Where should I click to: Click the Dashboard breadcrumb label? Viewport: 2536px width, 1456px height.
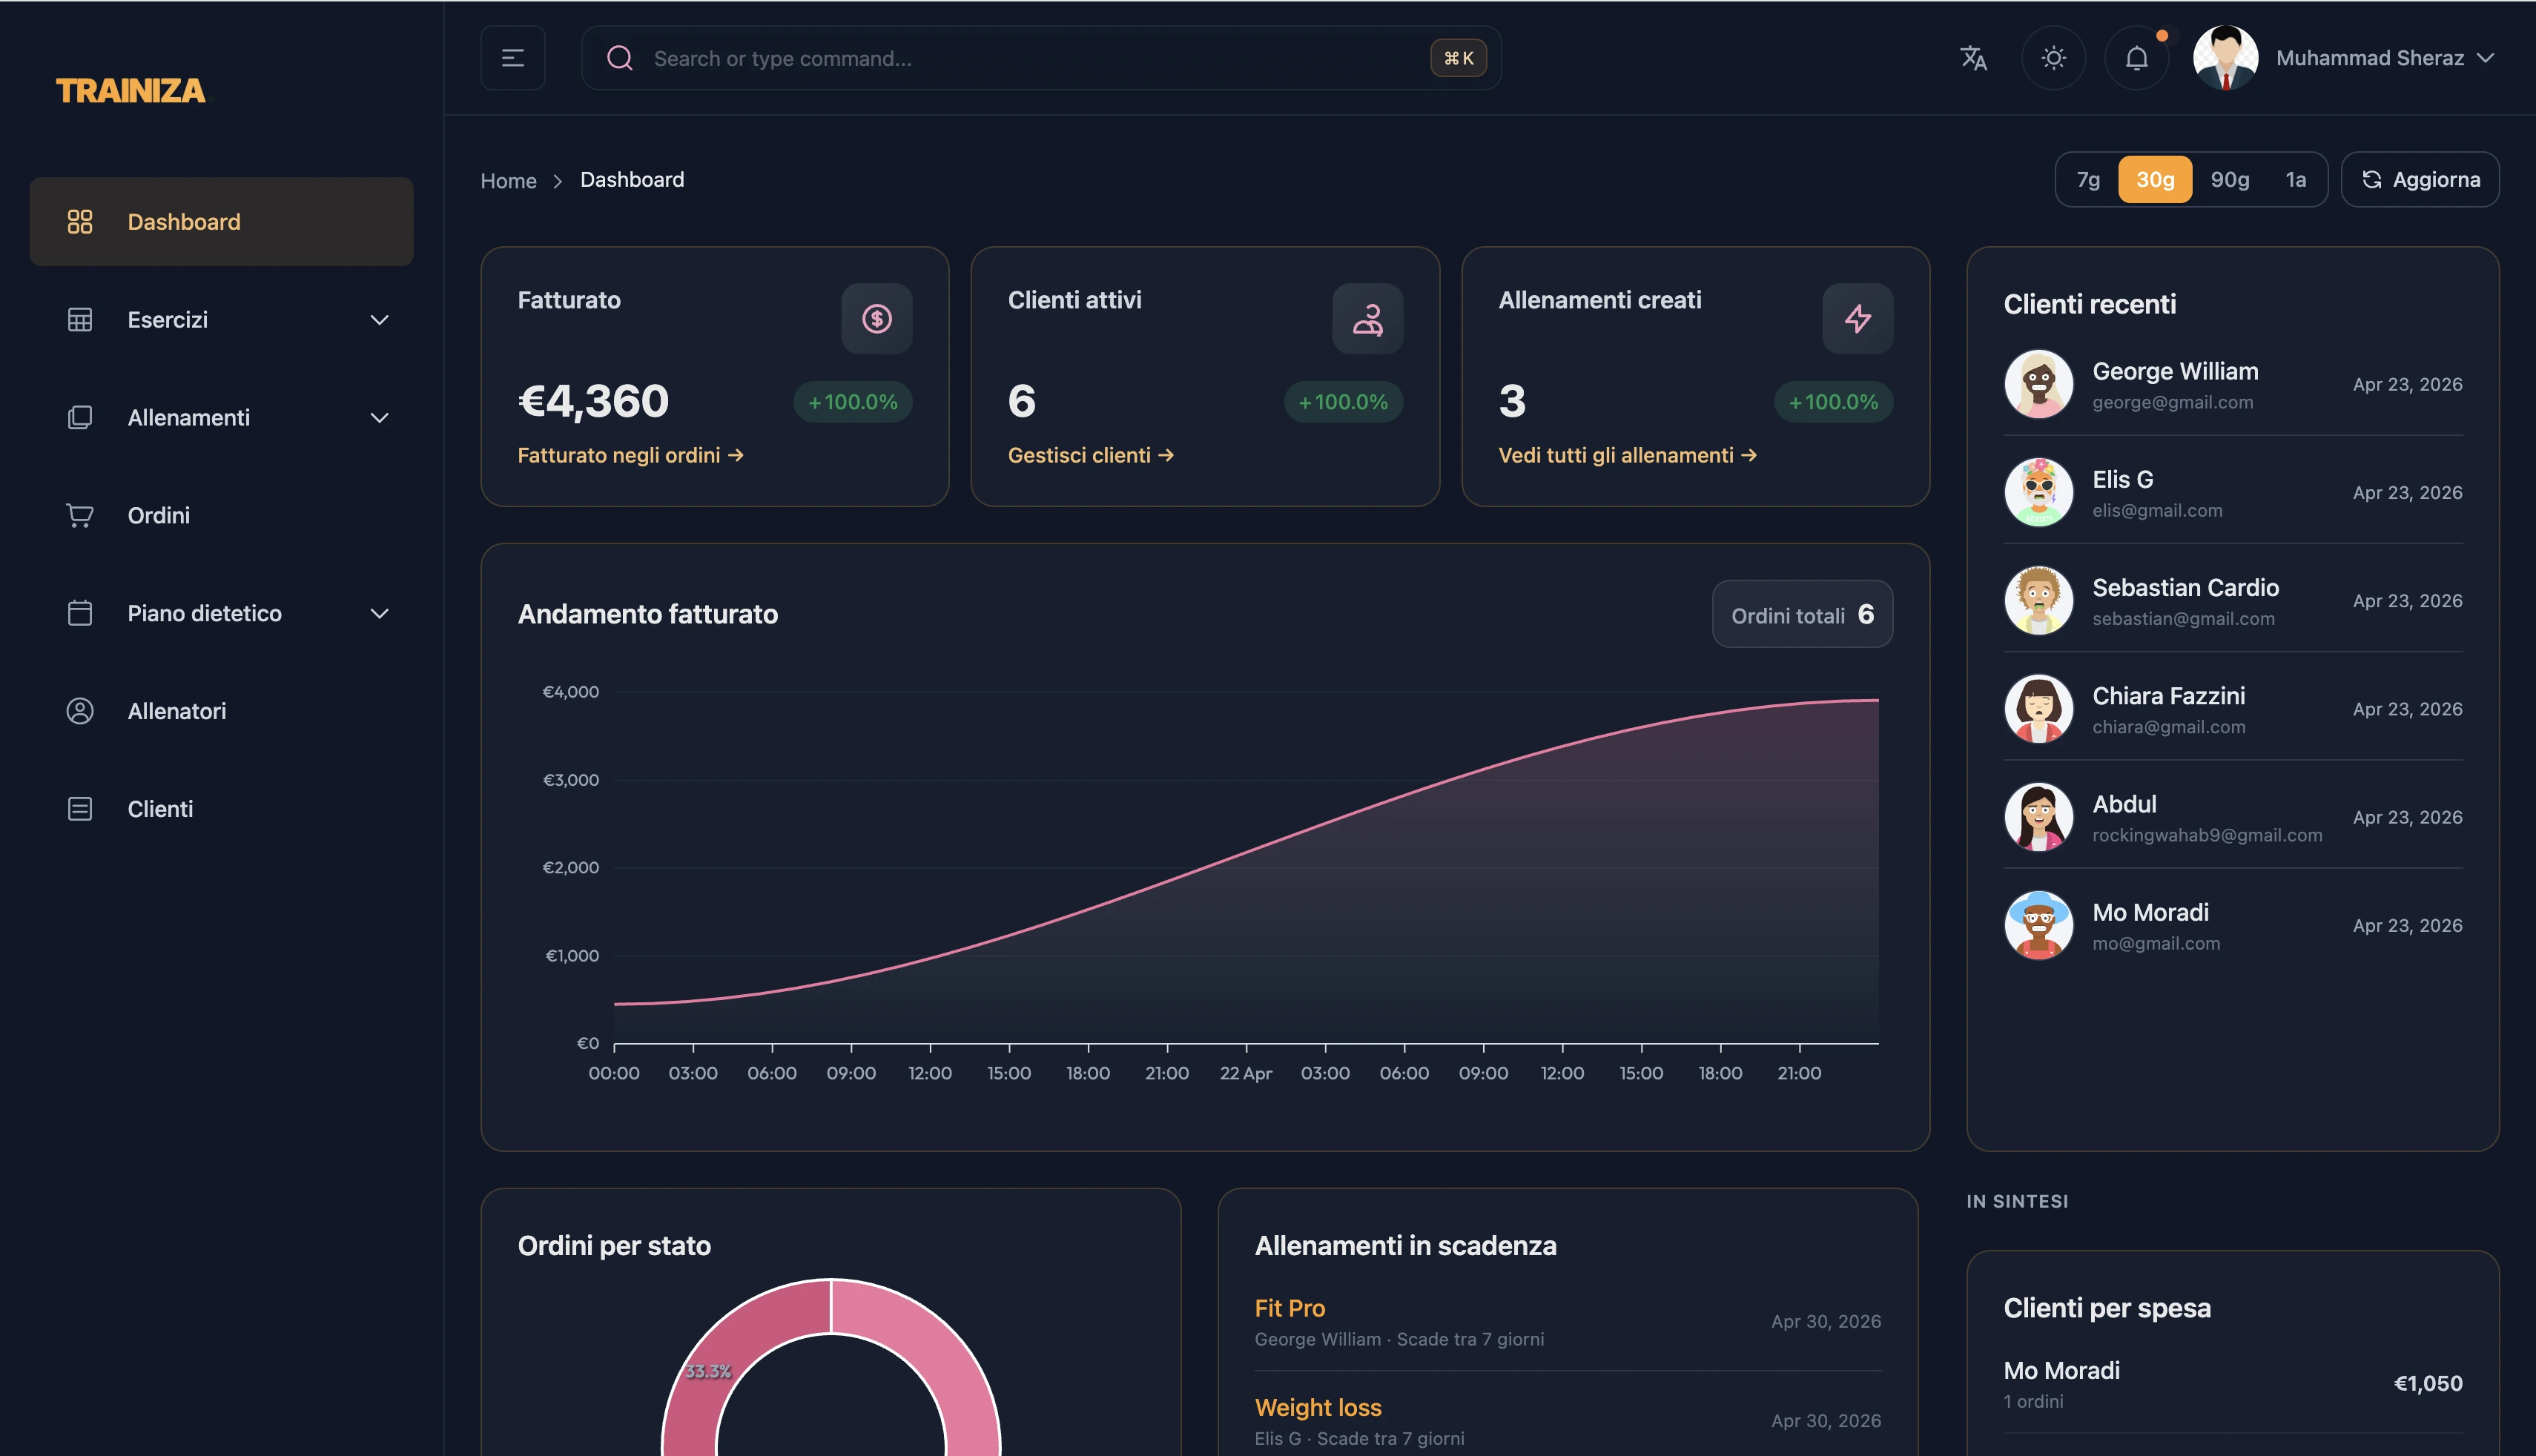[632, 180]
